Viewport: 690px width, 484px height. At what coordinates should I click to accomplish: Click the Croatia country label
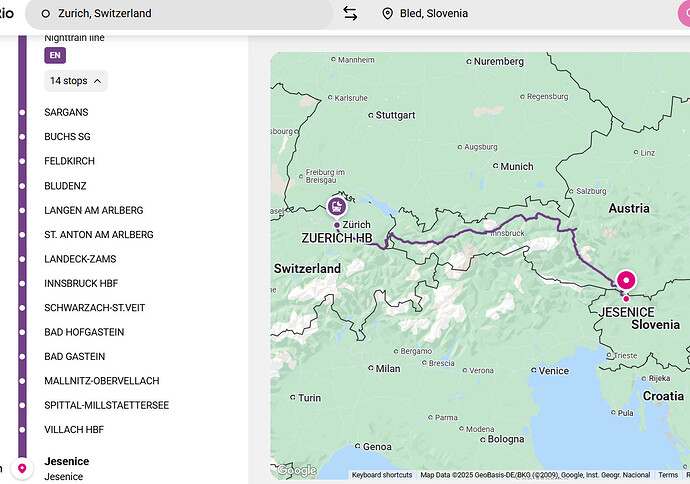663,396
